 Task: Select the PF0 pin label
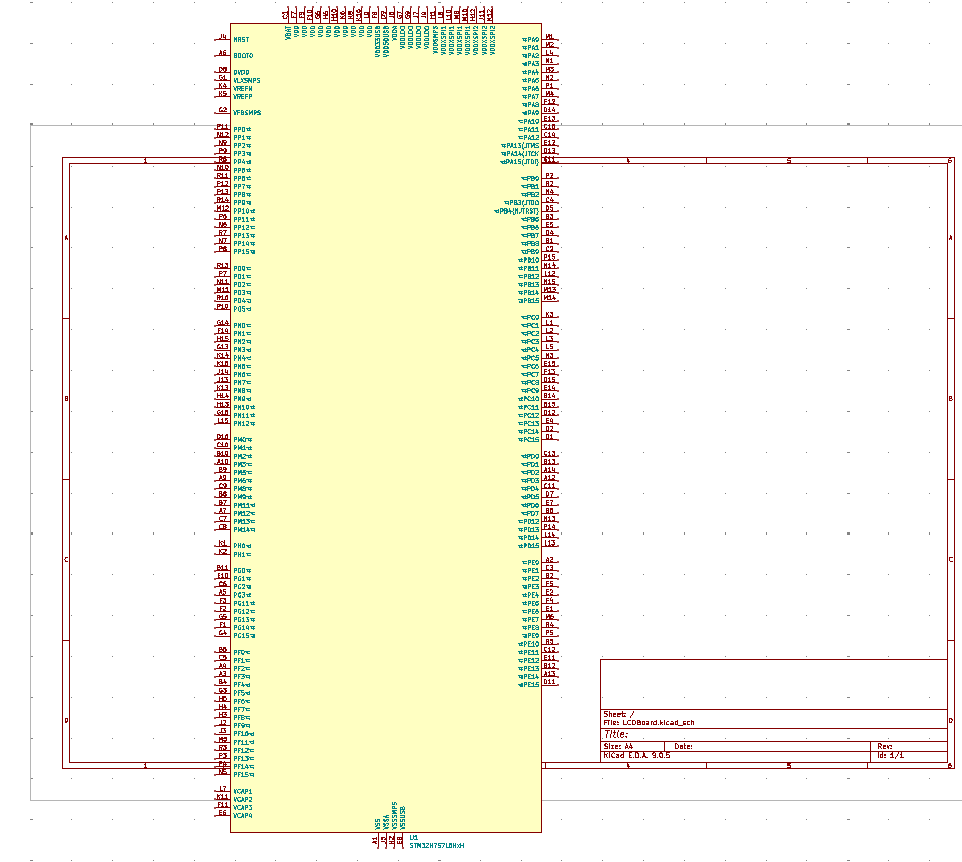click(240, 652)
